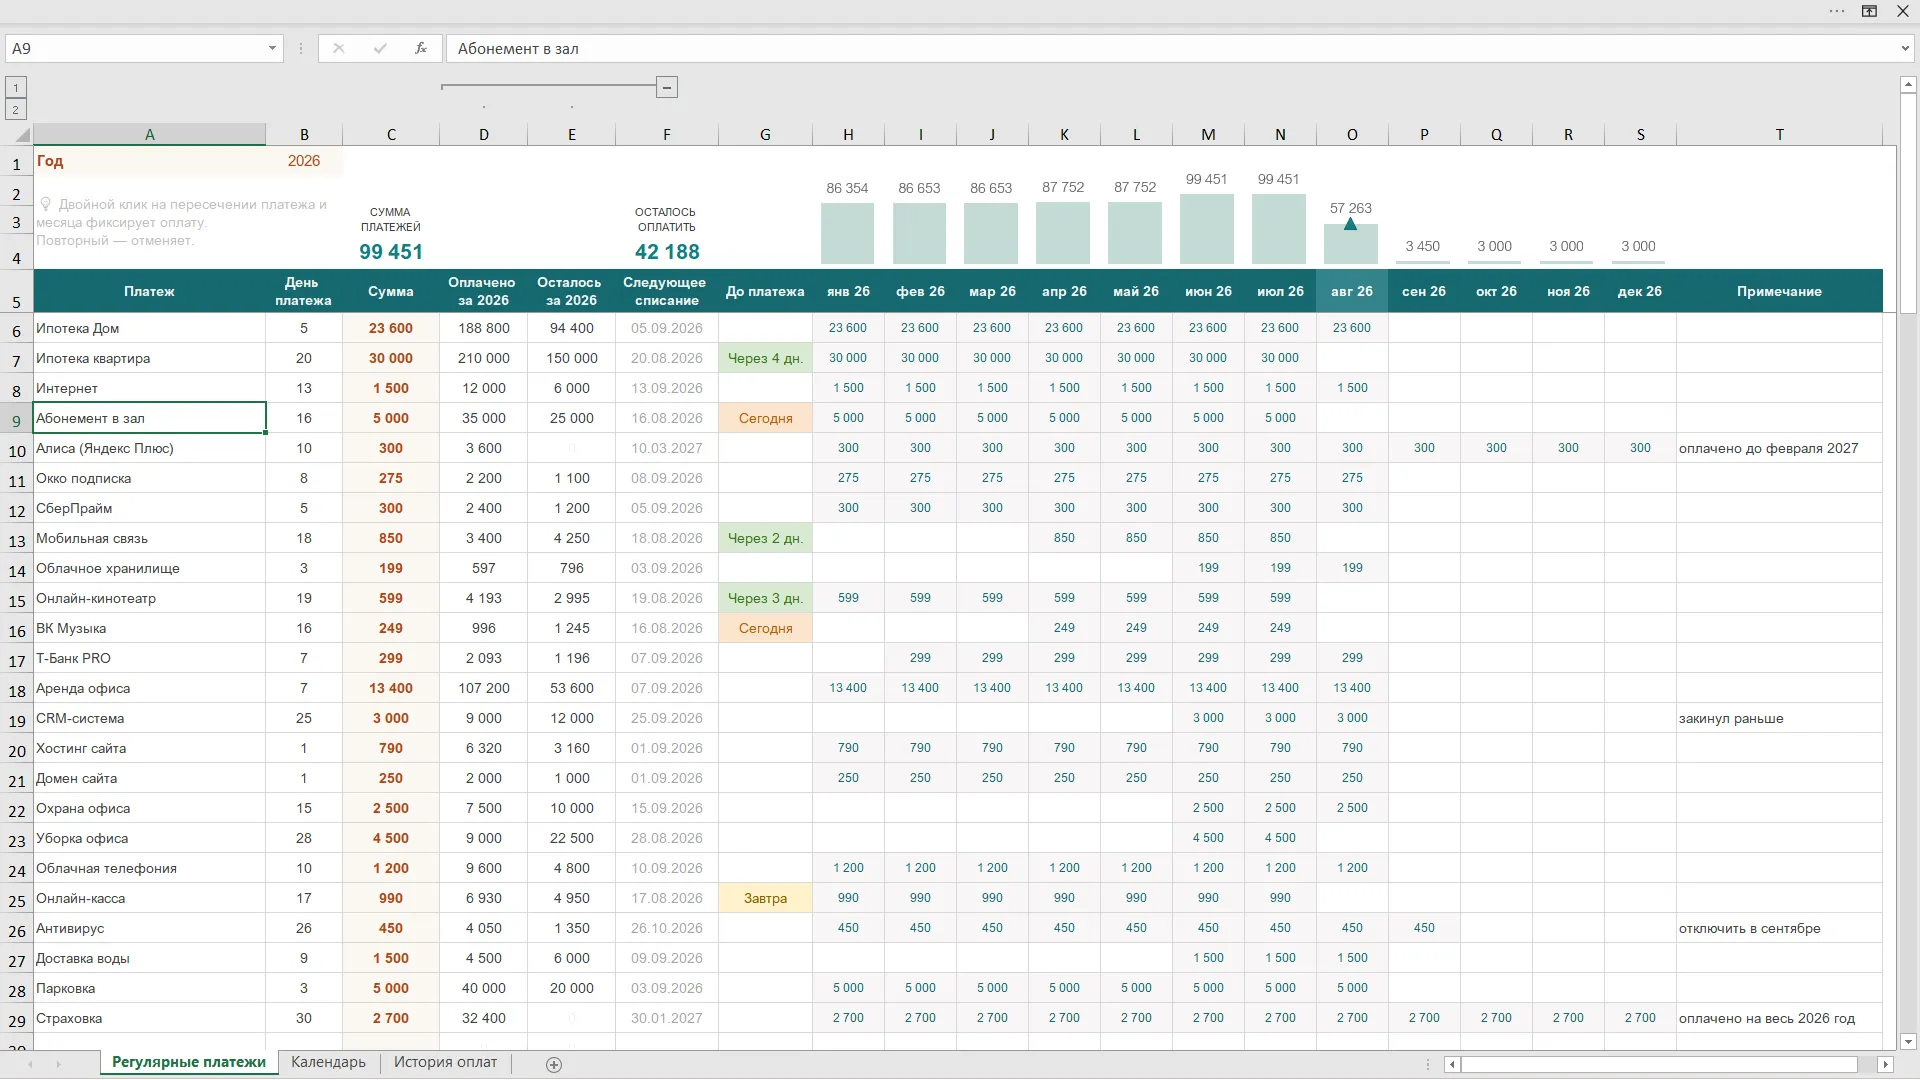Open ribbon display options icon

coord(1869,11)
